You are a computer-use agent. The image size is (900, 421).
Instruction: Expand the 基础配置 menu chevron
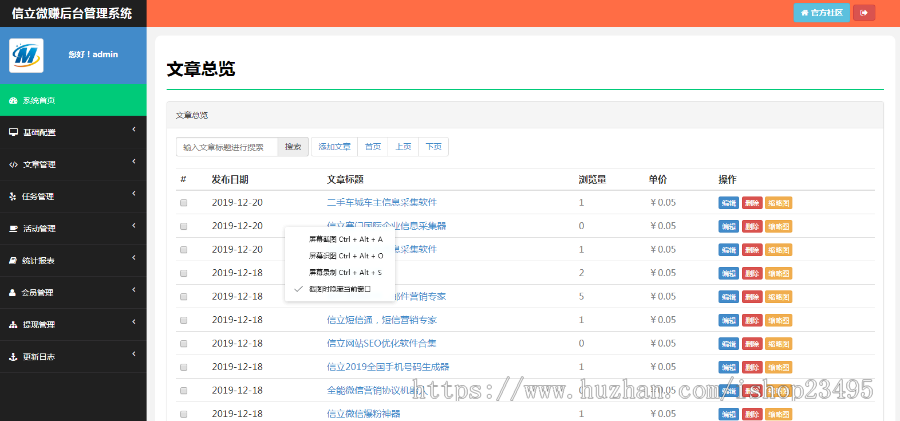pyautogui.click(x=134, y=130)
